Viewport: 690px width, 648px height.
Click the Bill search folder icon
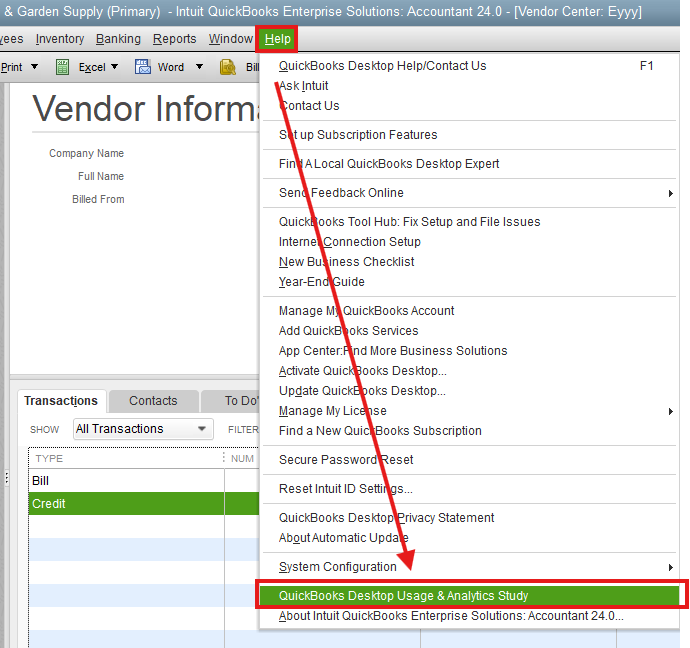(x=228, y=67)
